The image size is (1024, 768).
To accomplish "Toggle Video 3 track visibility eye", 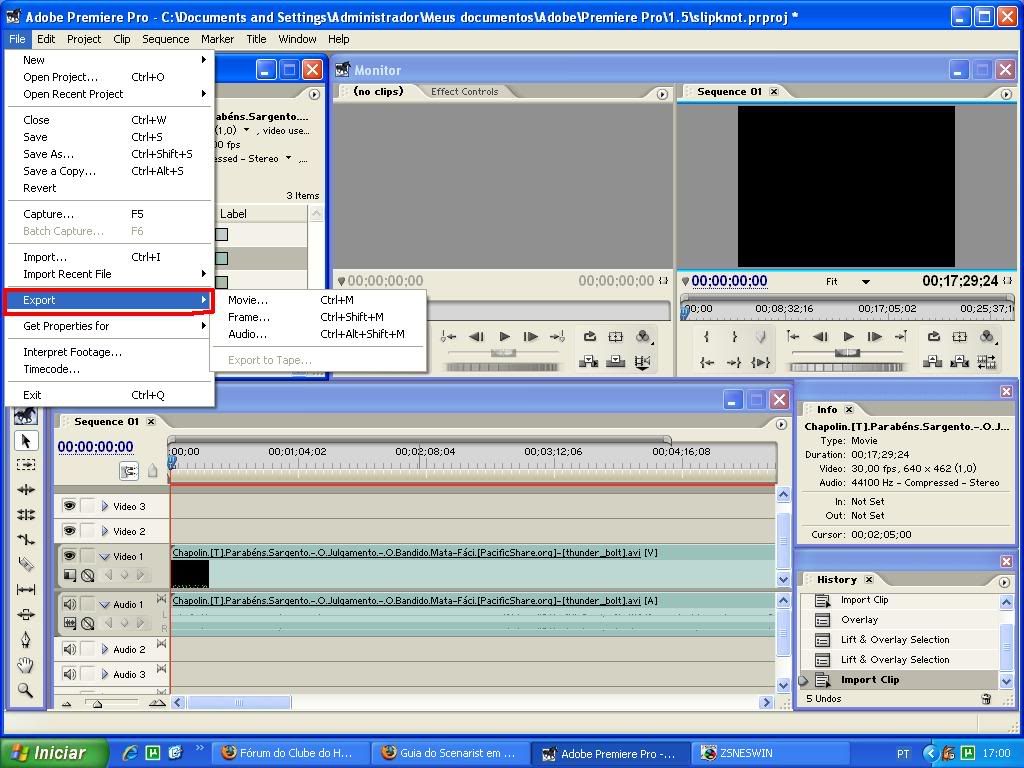I will click(69, 505).
